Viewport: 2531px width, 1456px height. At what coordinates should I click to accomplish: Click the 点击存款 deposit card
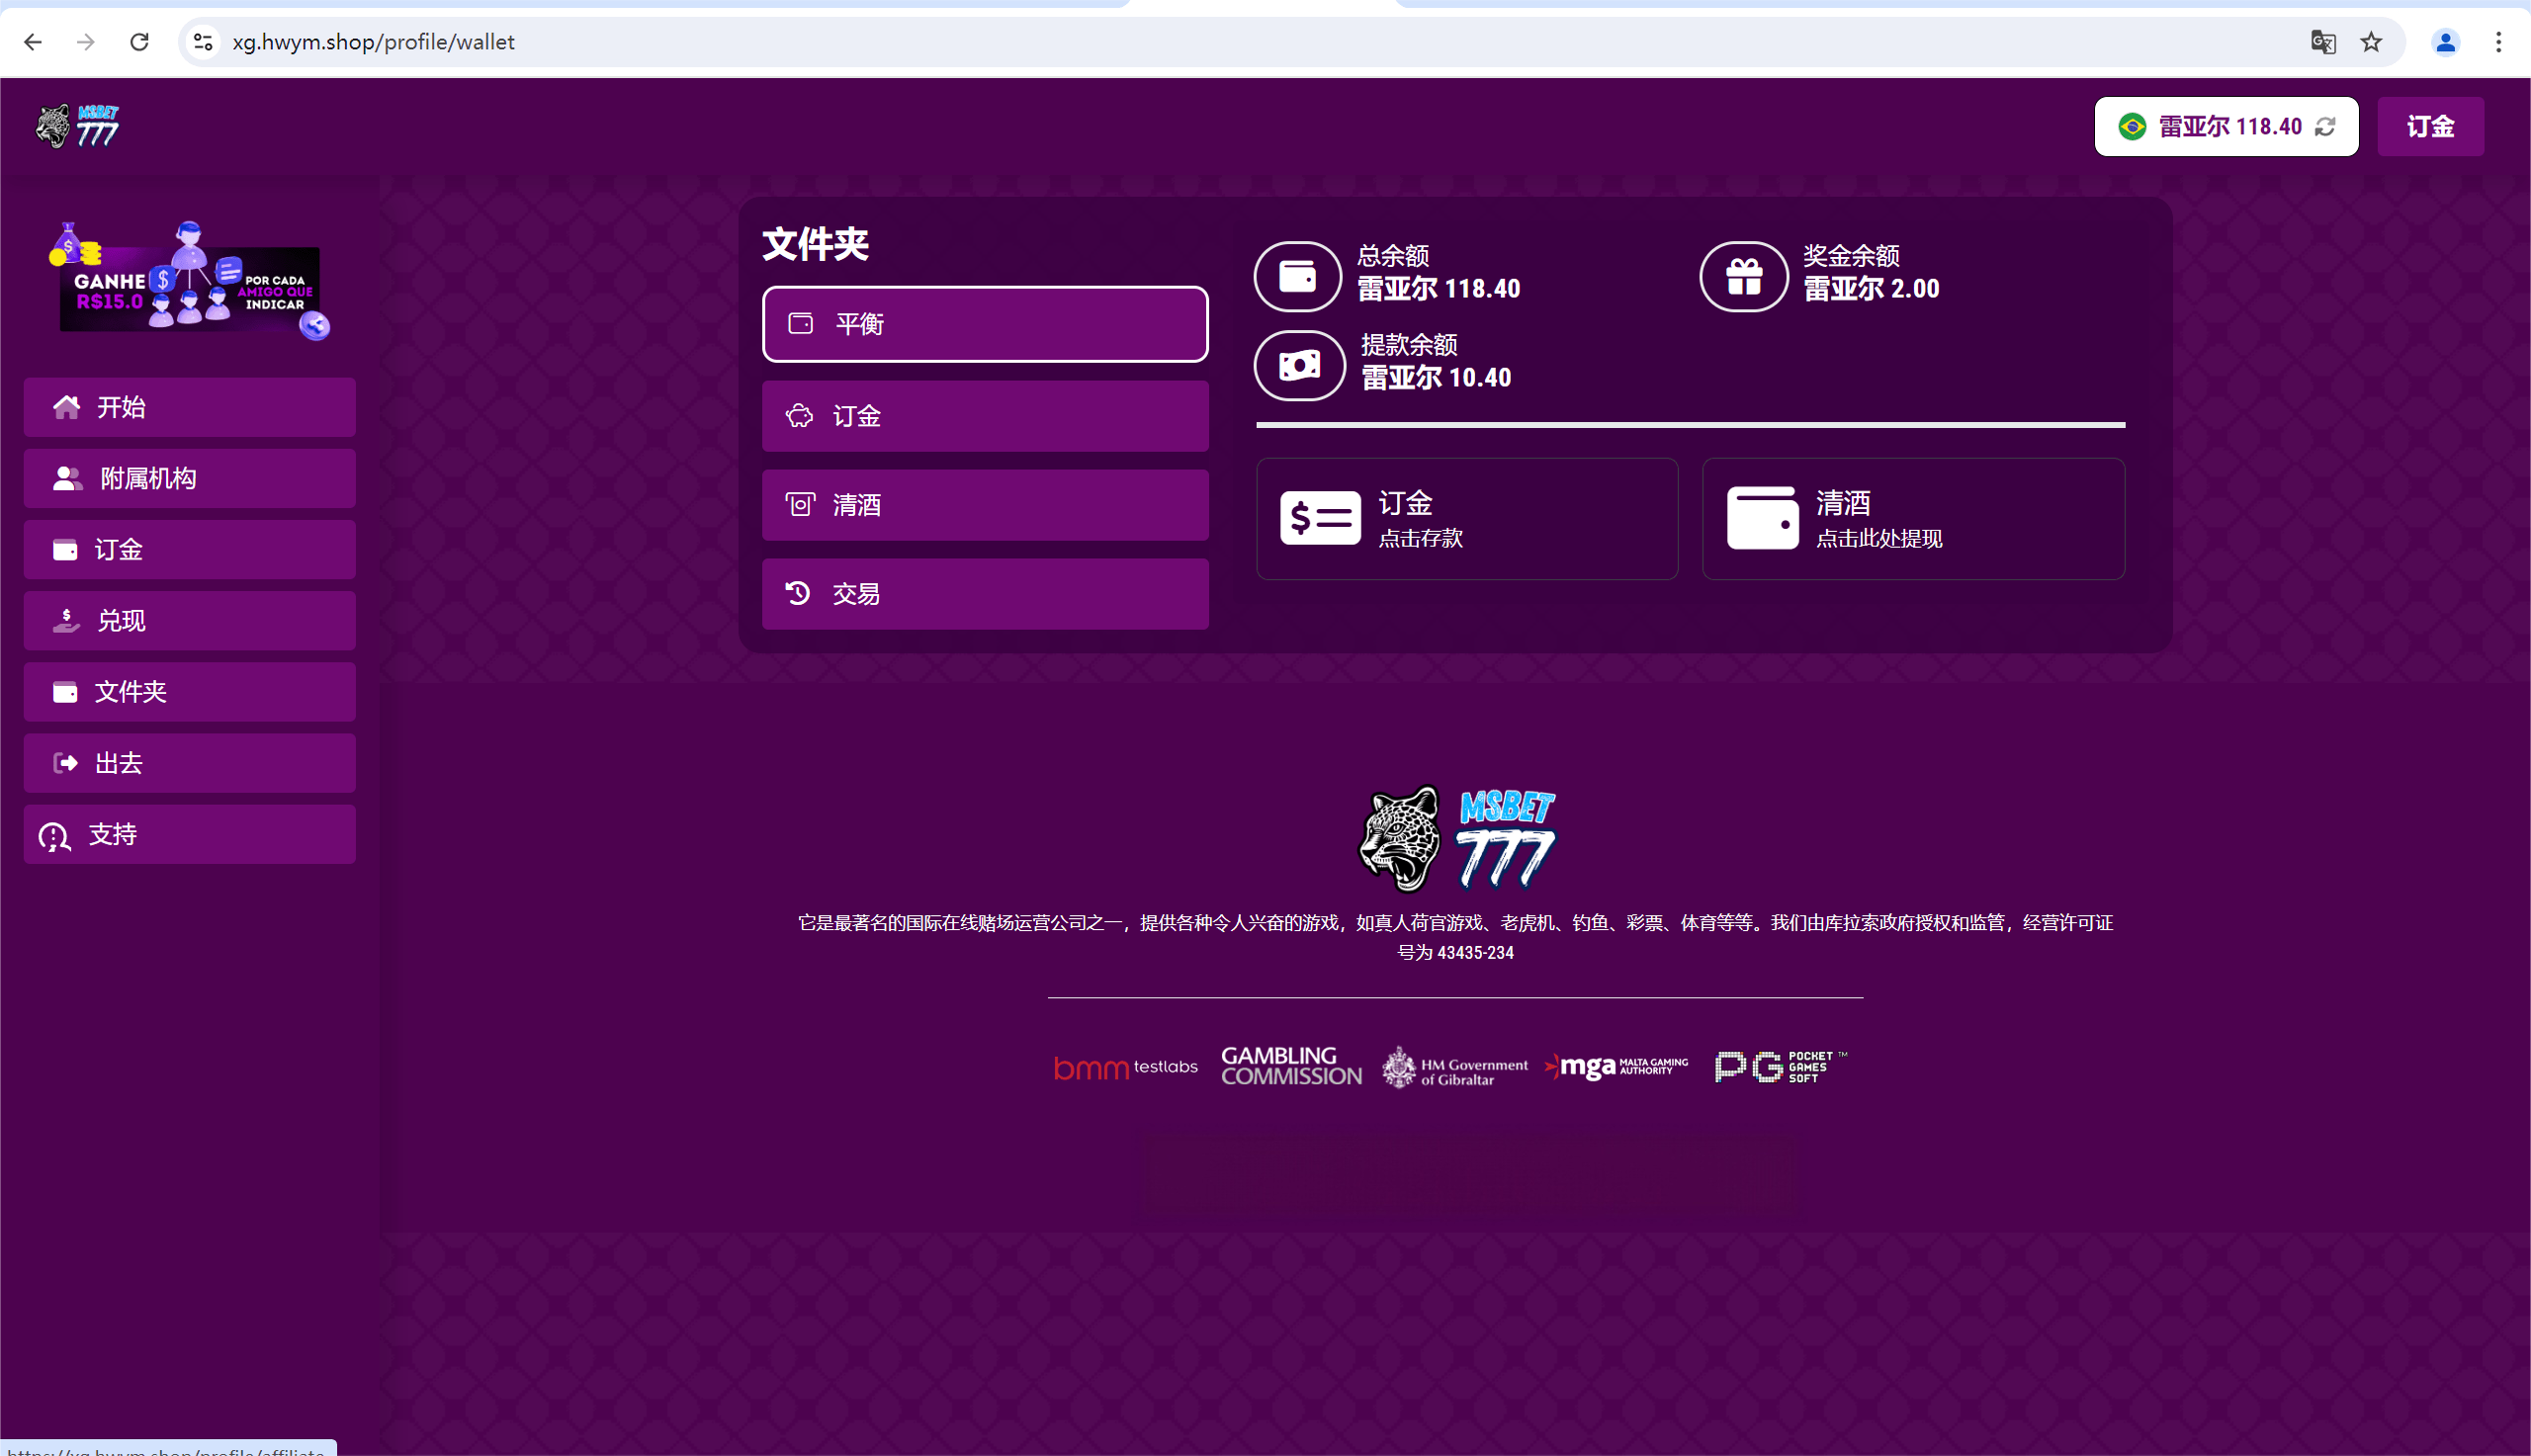click(x=1466, y=519)
